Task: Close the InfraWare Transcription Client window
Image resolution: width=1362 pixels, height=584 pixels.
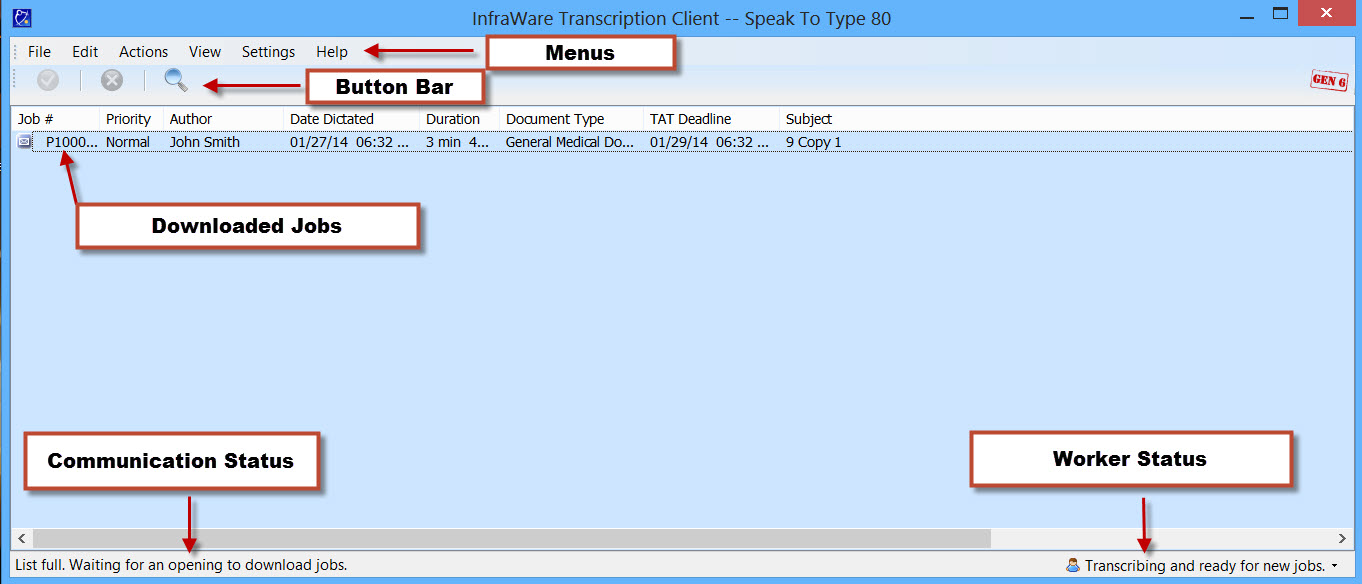Action: (x=1325, y=14)
